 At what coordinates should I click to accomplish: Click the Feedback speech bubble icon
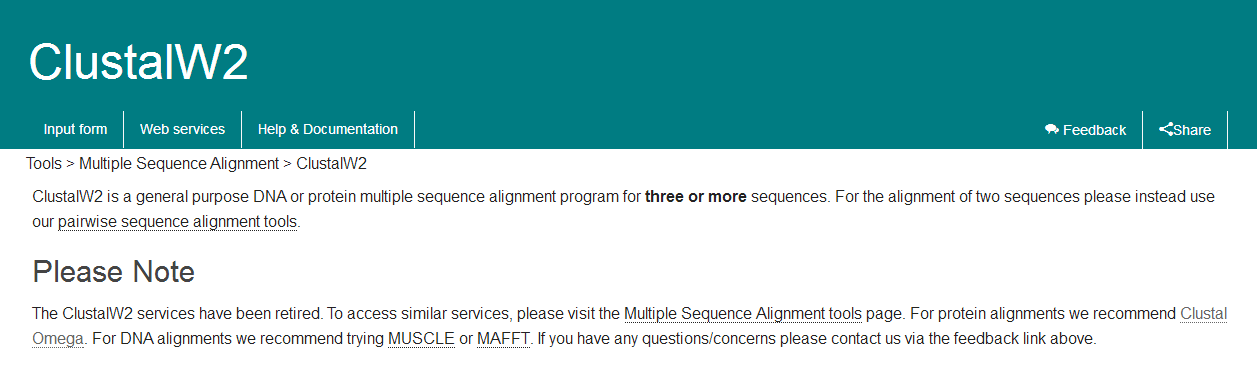point(1052,130)
